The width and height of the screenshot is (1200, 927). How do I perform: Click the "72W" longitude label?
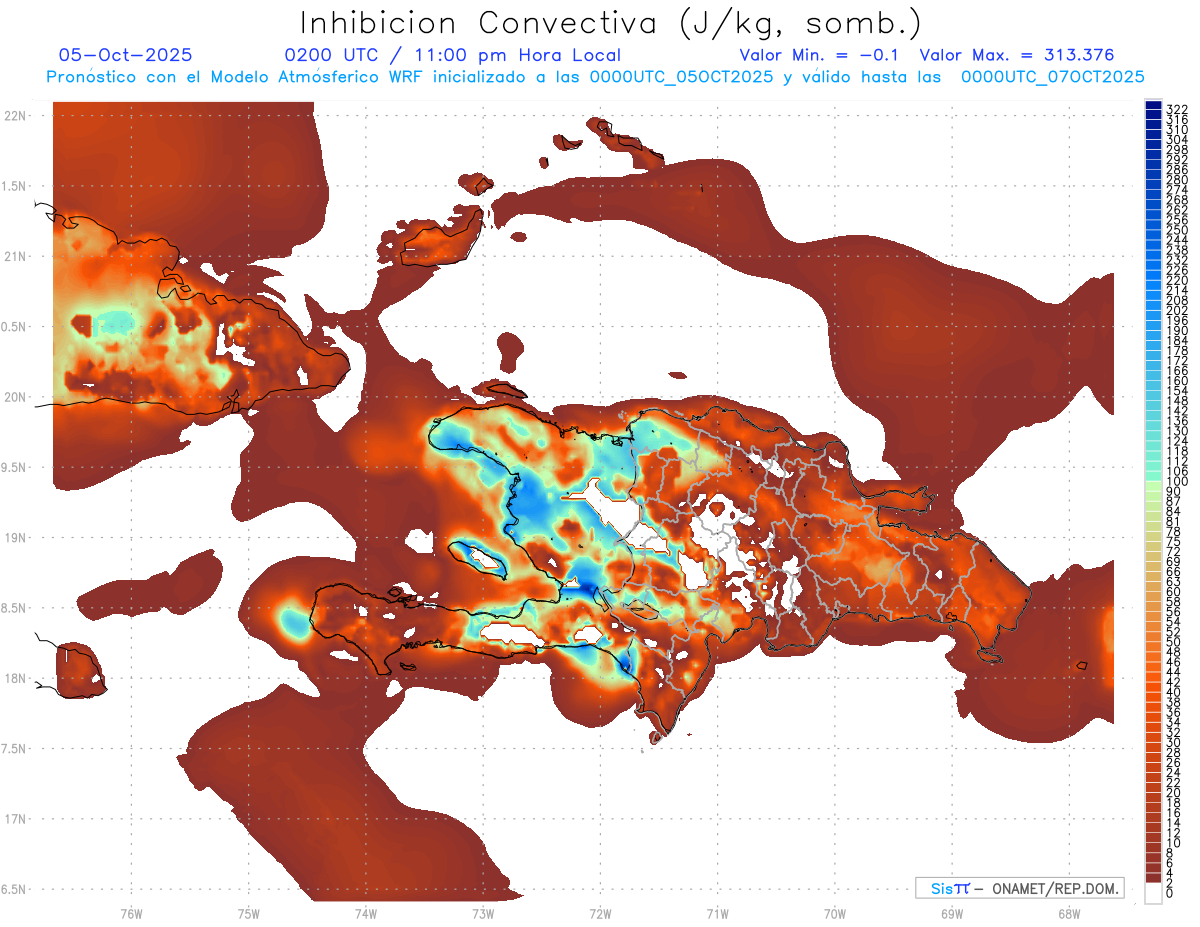(x=600, y=913)
